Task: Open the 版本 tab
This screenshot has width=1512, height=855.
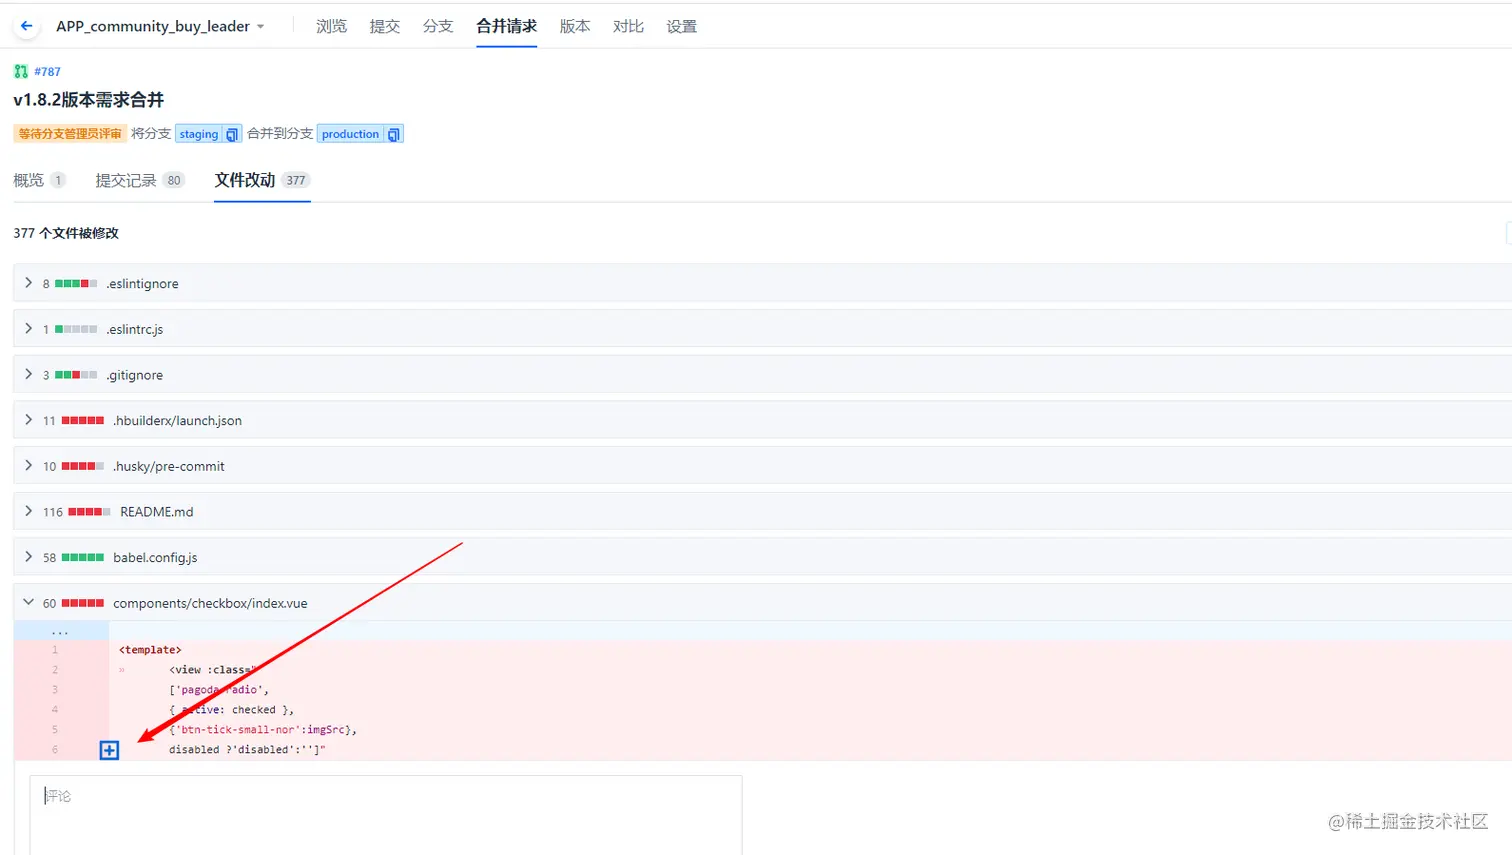Action: [x=574, y=26]
